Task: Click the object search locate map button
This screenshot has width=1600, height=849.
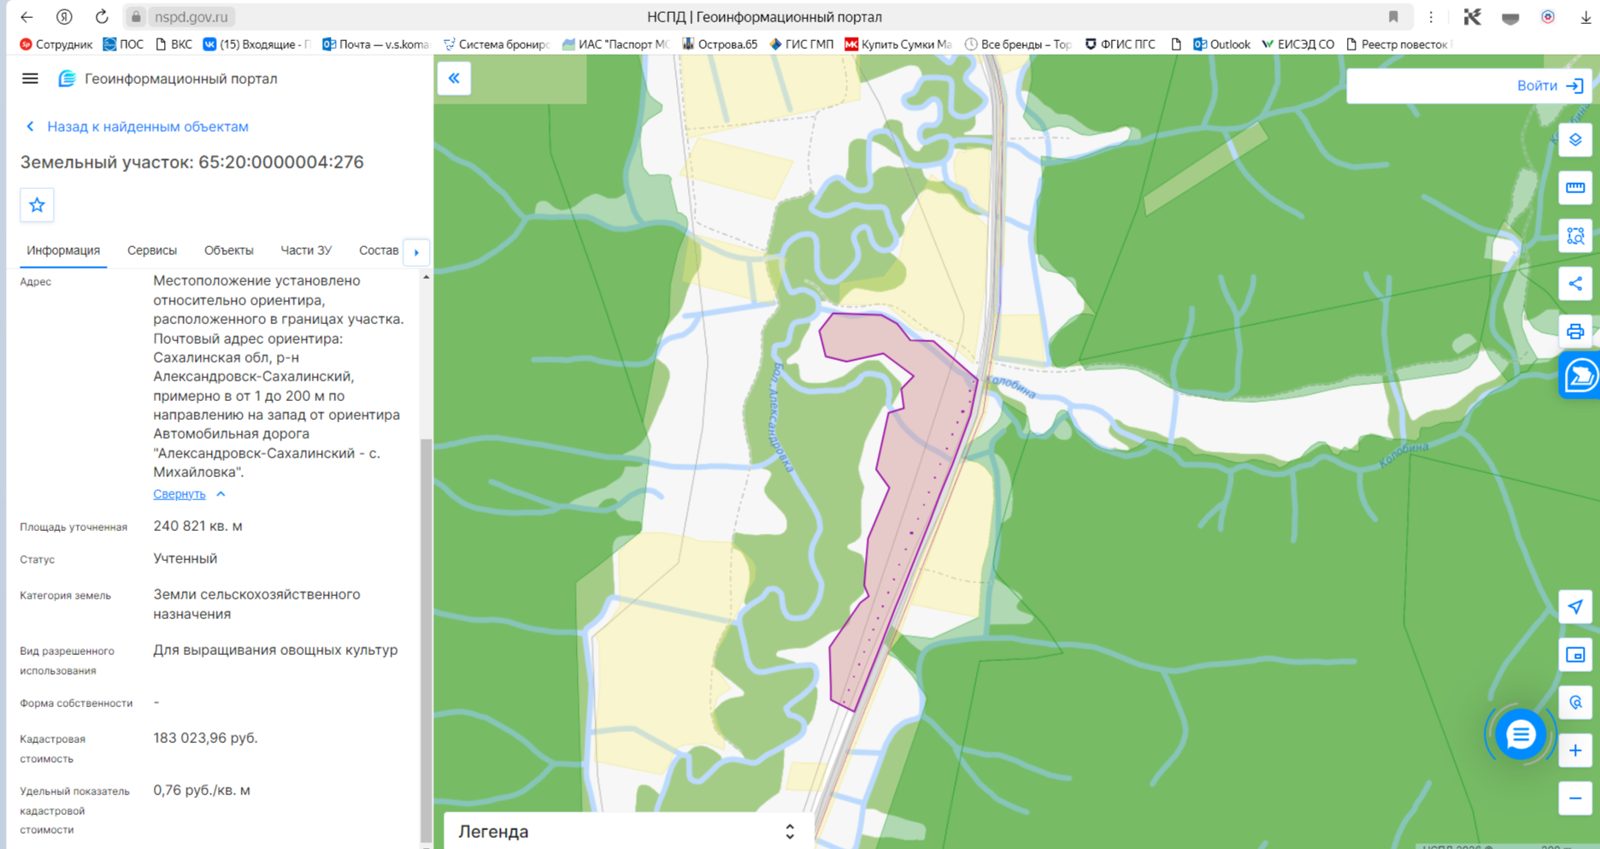Action: (x=1575, y=703)
